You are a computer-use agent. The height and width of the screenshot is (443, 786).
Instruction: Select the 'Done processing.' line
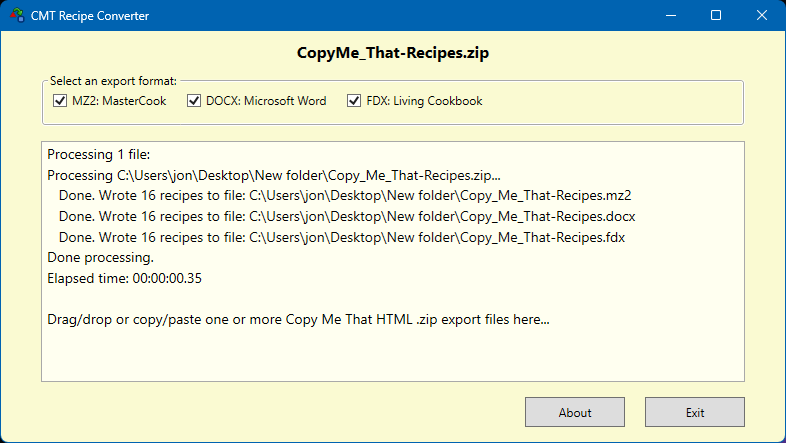click(100, 258)
